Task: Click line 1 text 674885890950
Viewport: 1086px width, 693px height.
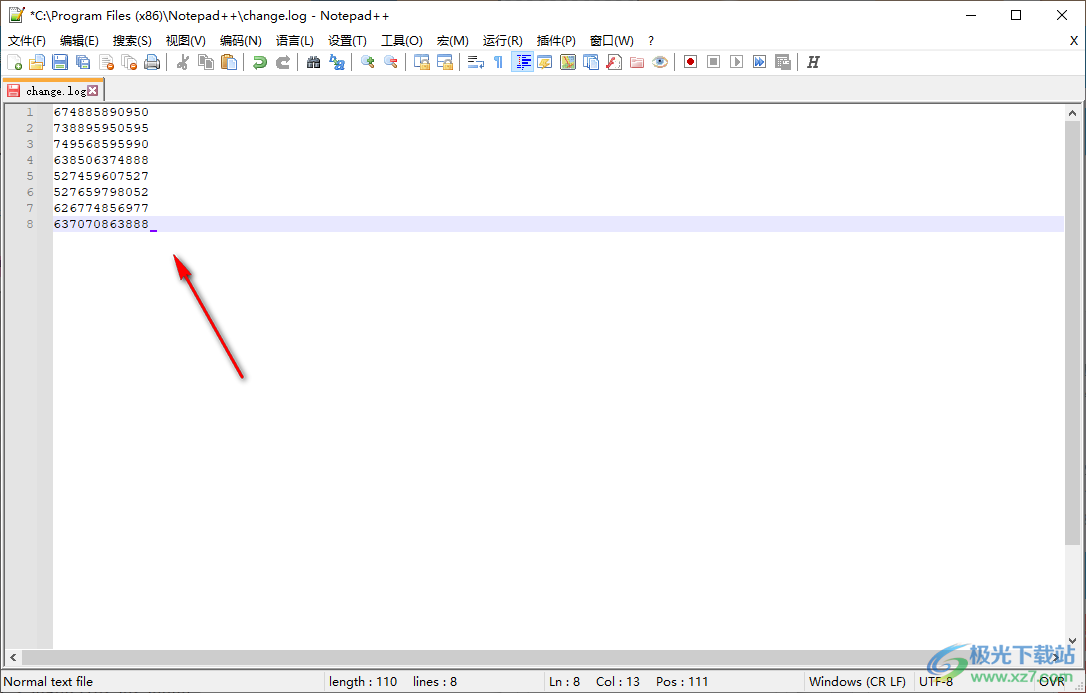Action: tap(101, 112)
